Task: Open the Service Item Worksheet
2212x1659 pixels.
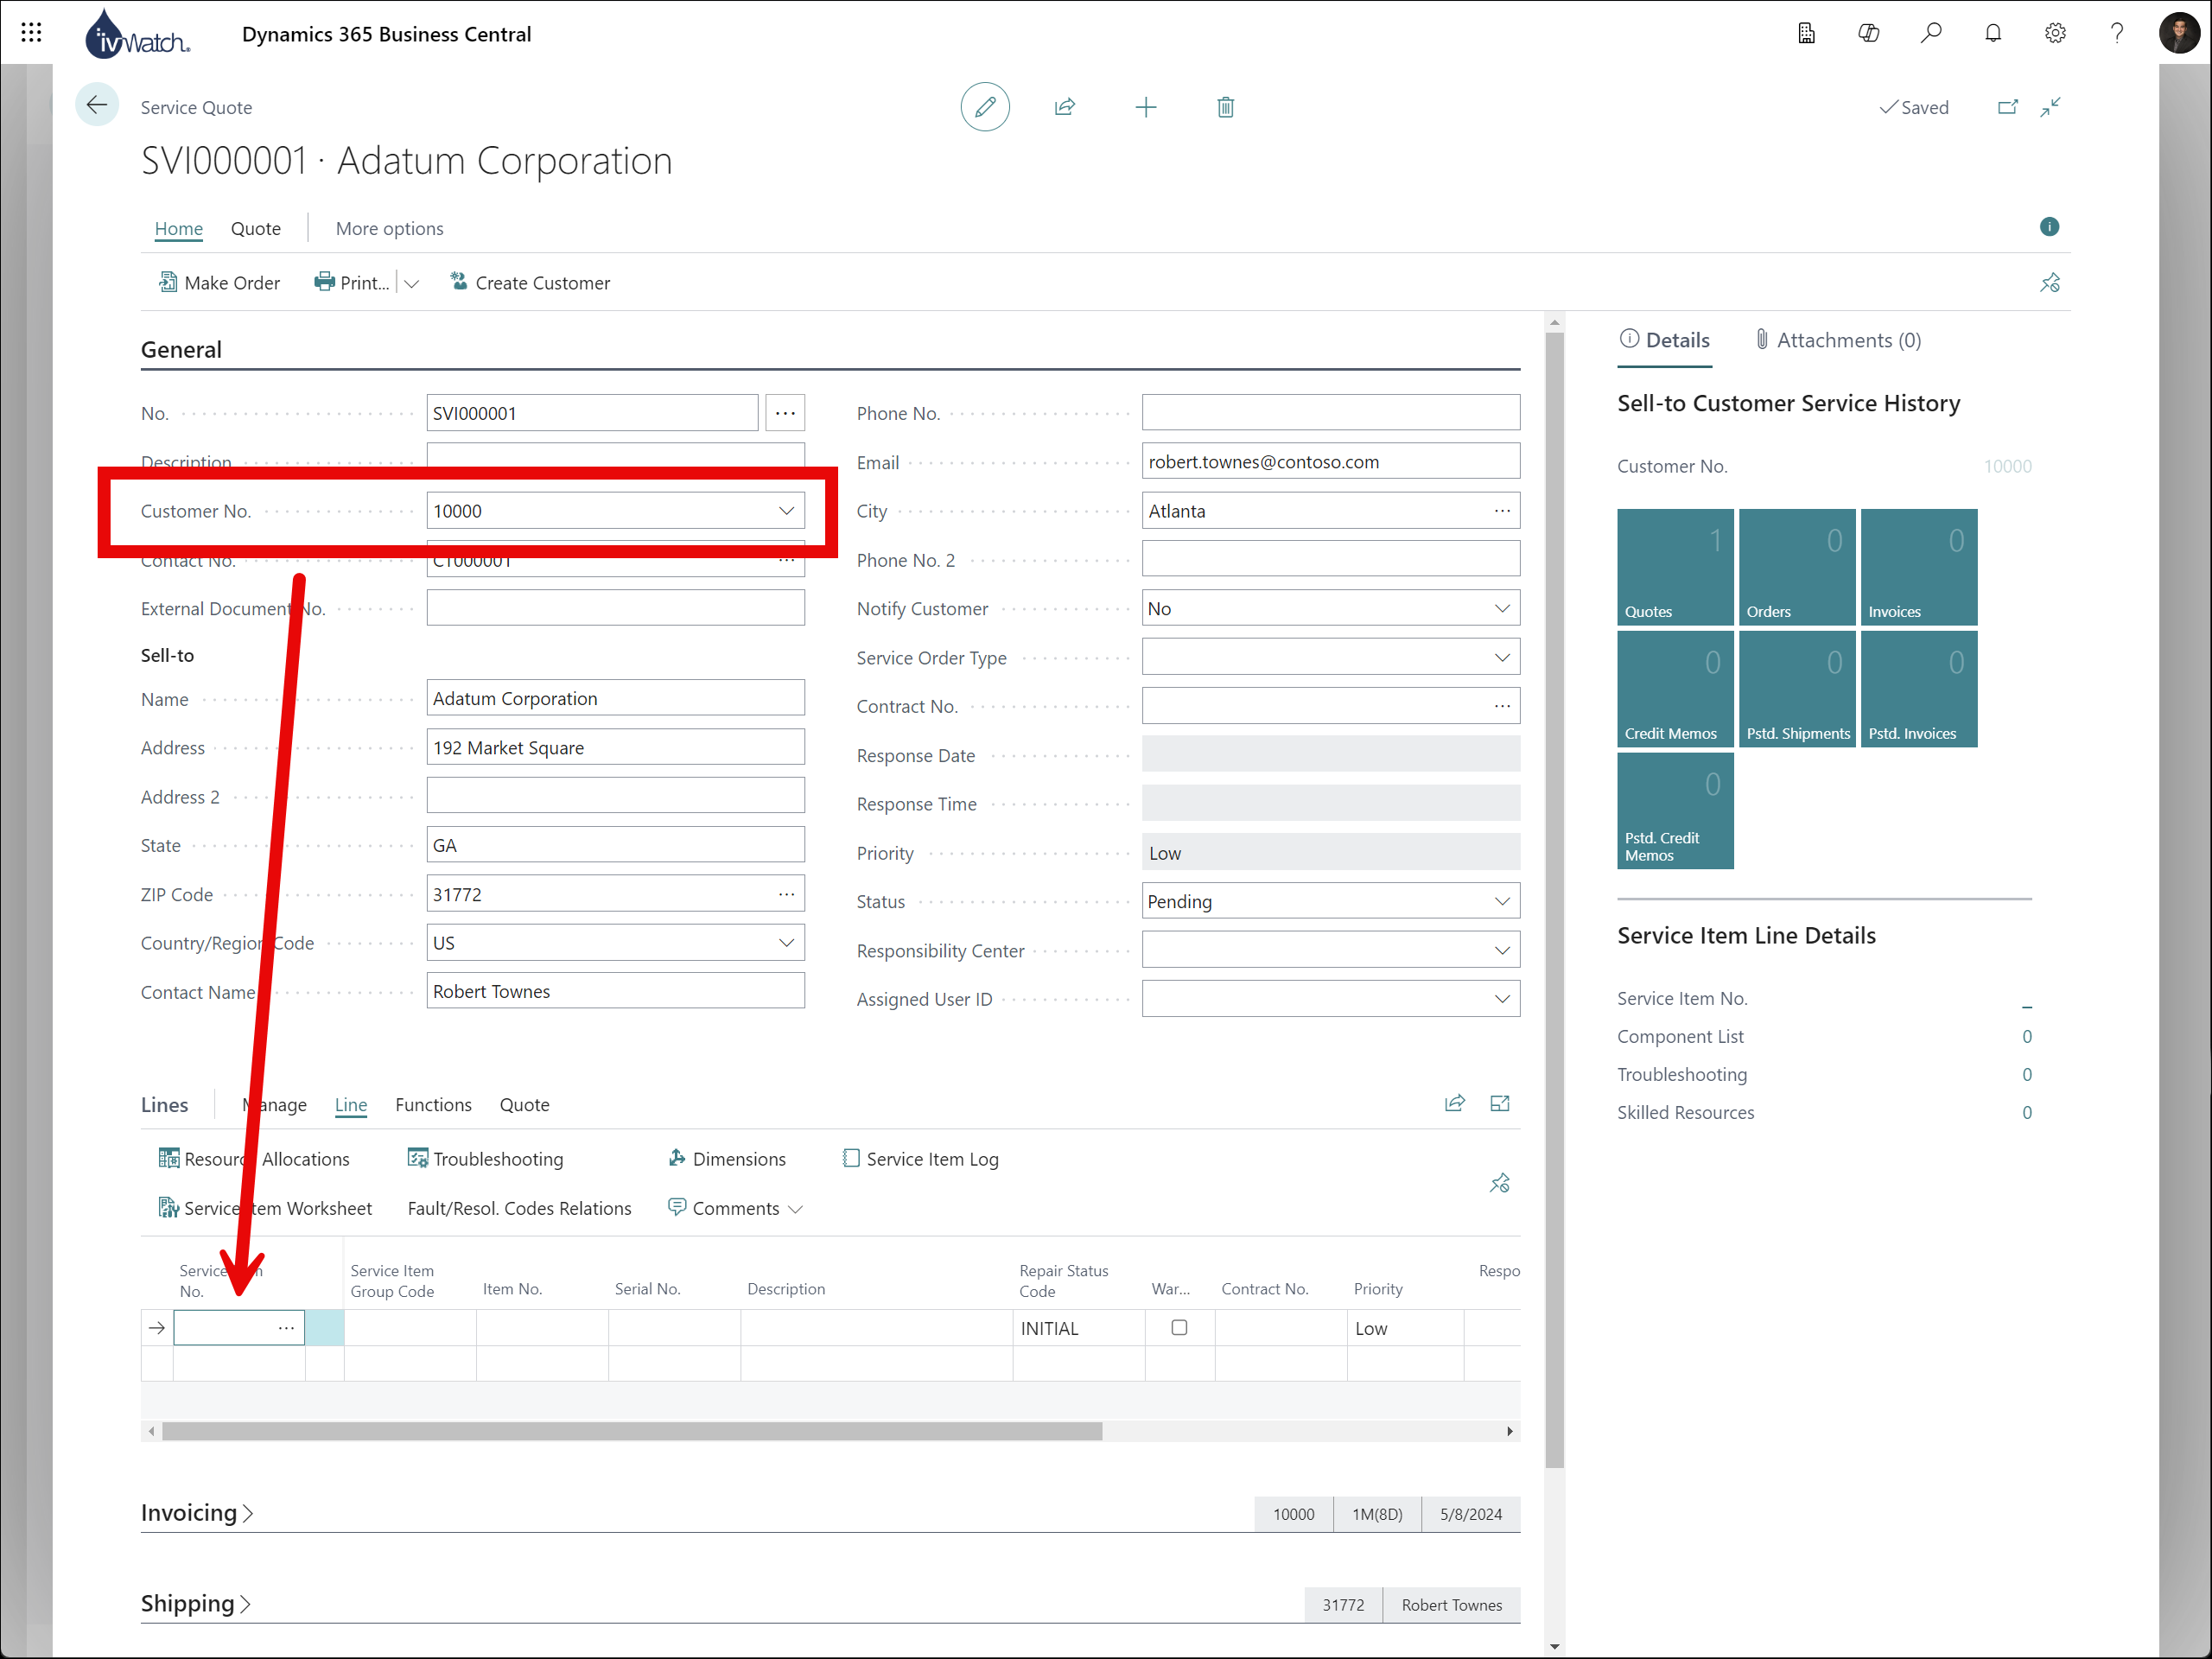Action: 265,1208
